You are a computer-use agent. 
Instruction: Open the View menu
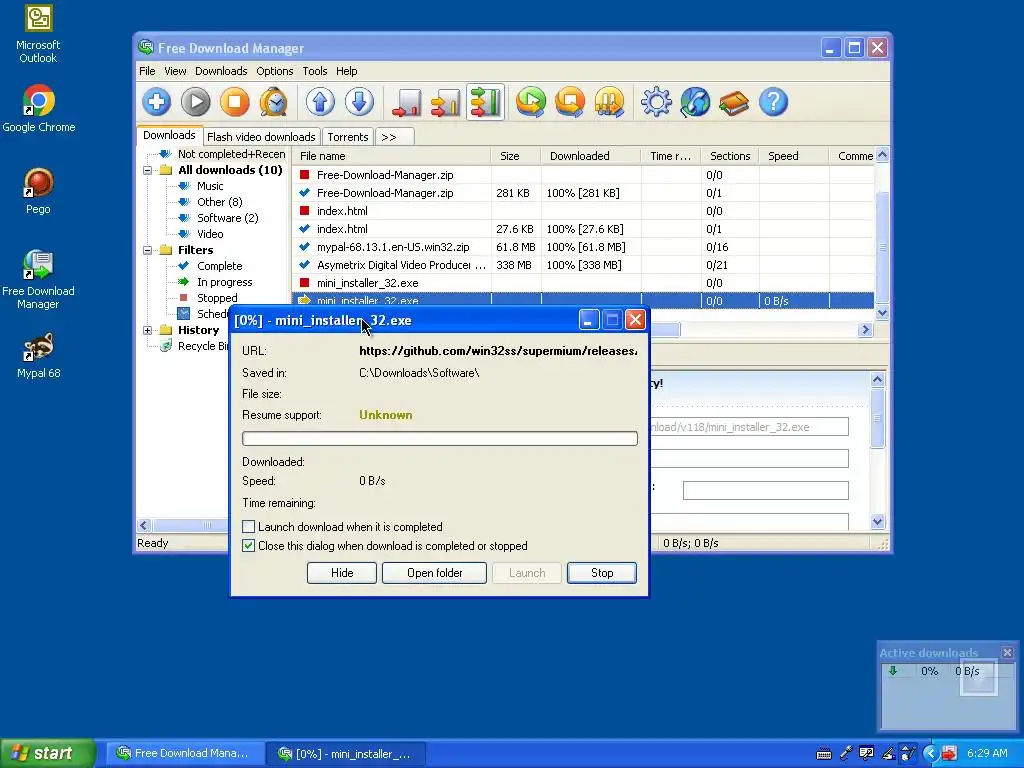(175, 71)
